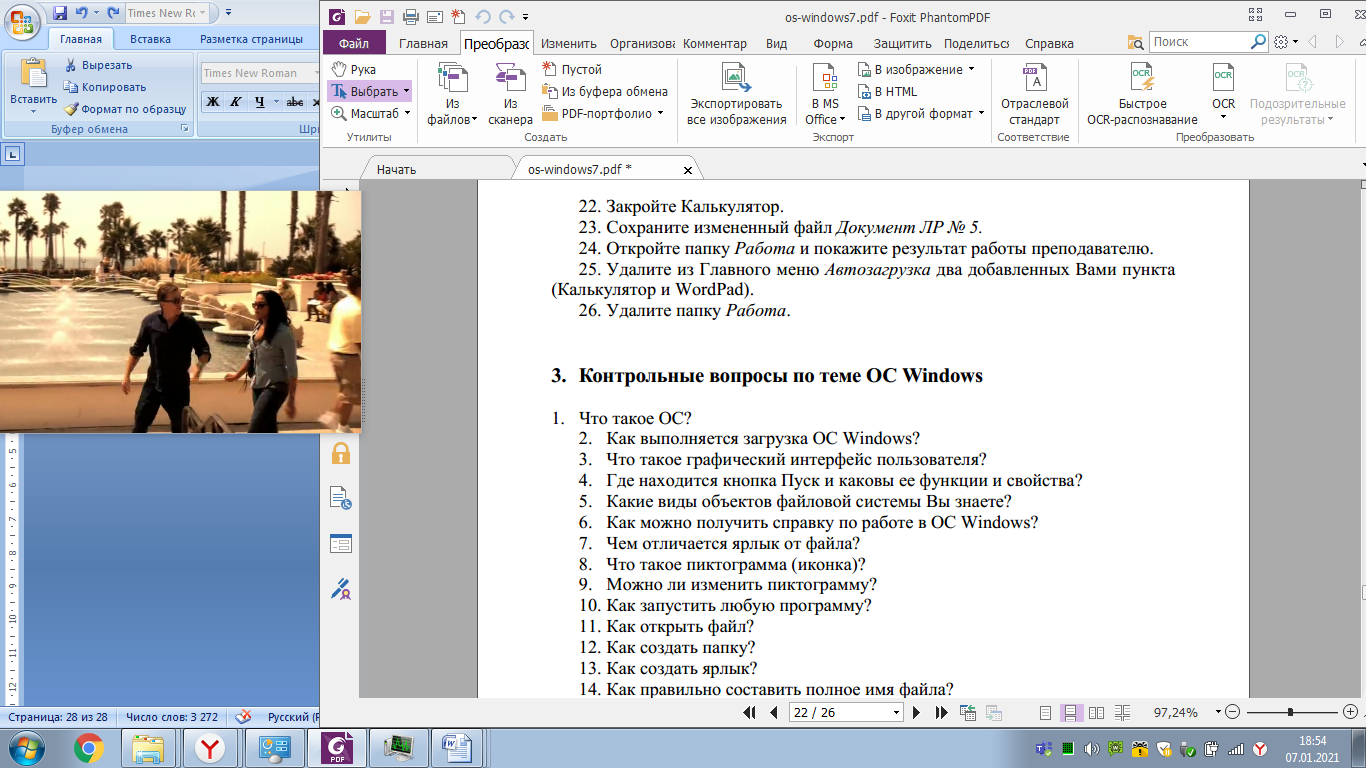
Task: Expand the Zoom (Масштаб) dropdown
Action: coord(408,113)
